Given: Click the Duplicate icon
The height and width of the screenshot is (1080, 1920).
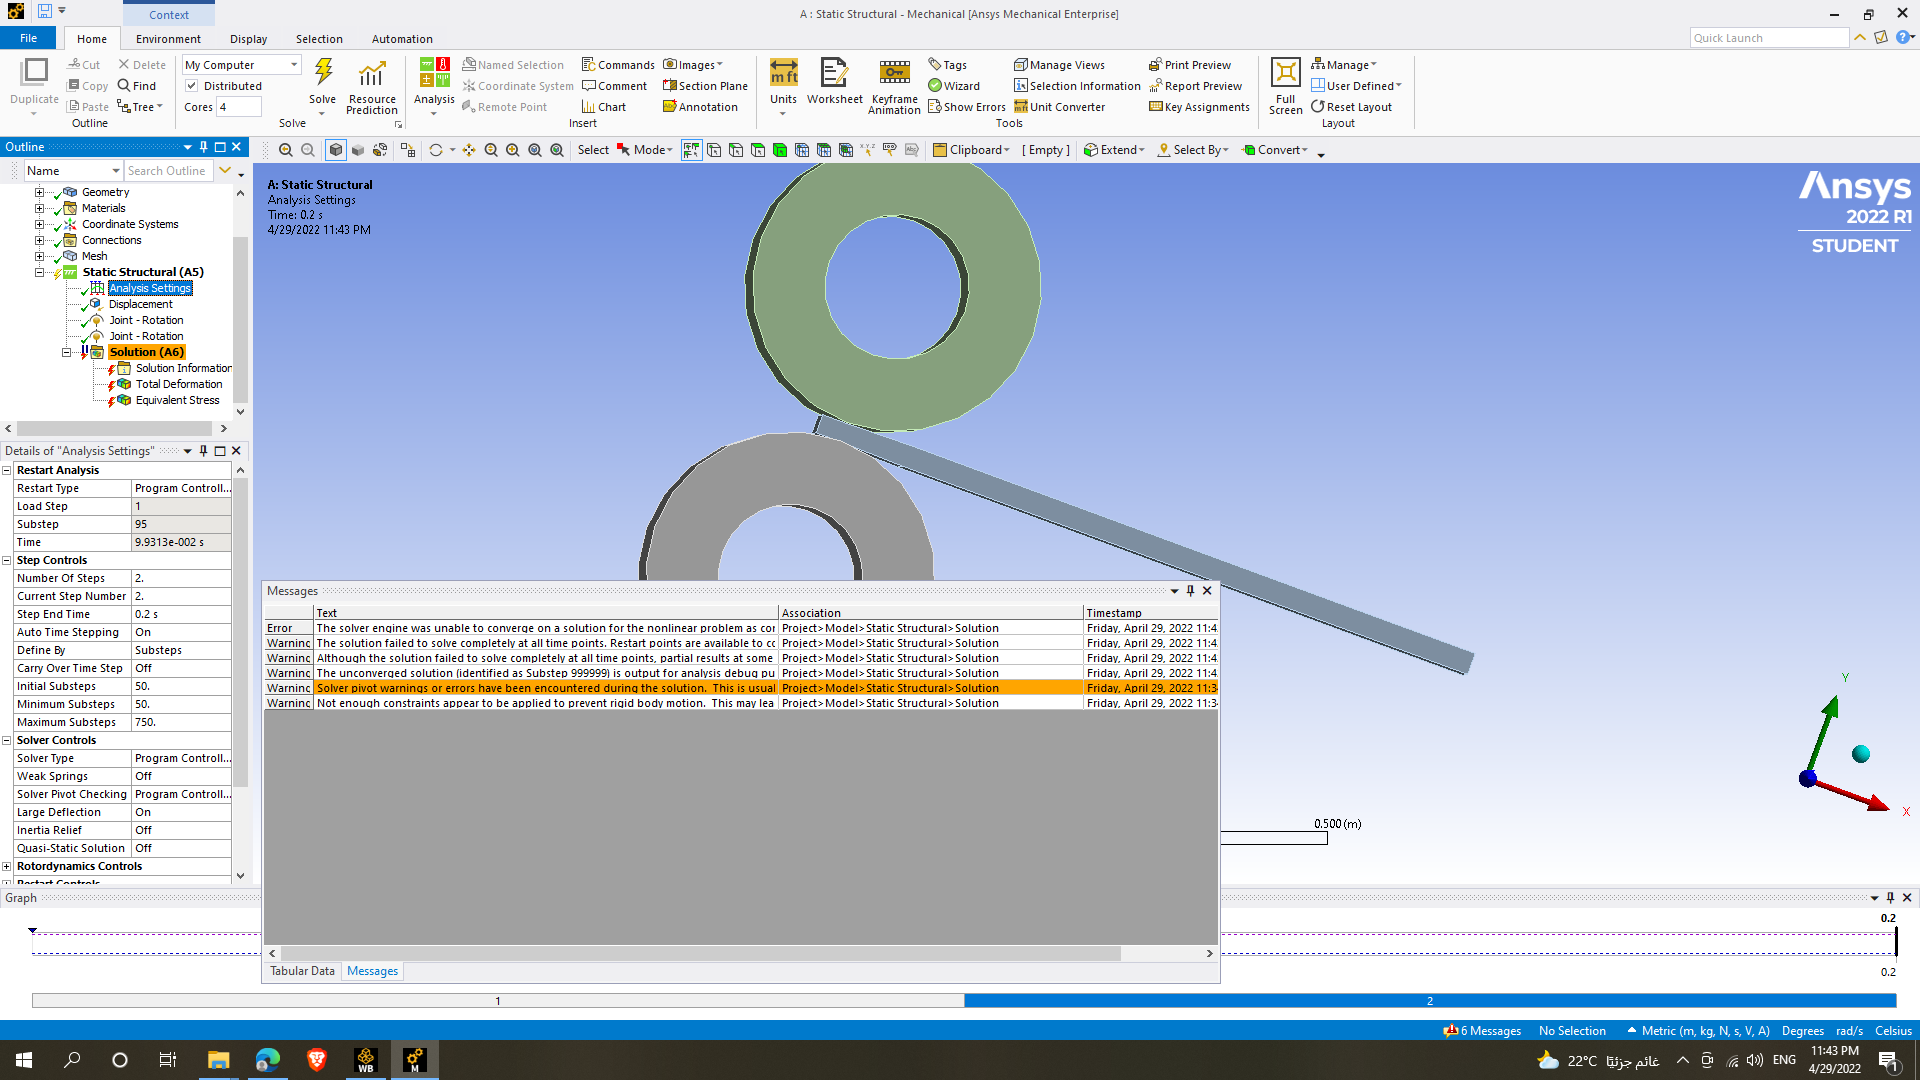Looking at the screenshot, I should pos(34,72).
